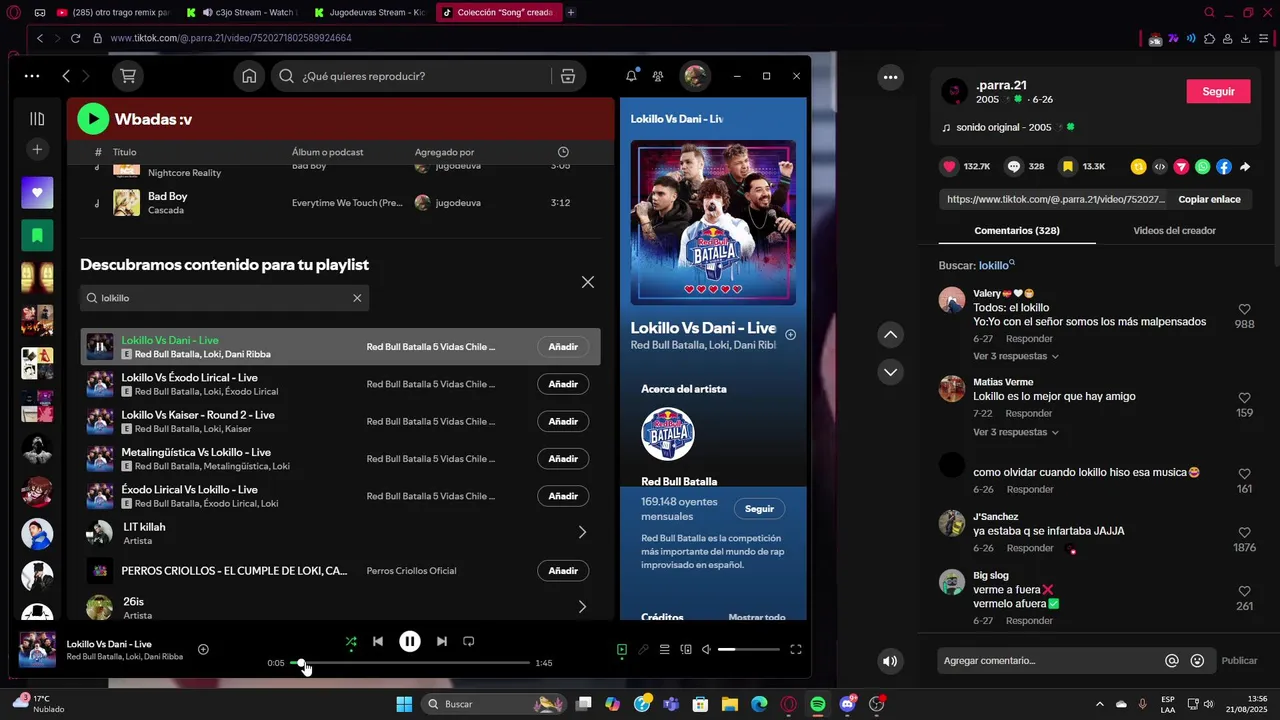
Task: Share TikTok to WhatsApp
Action: pyautogui.click(x=1202, y=167)
